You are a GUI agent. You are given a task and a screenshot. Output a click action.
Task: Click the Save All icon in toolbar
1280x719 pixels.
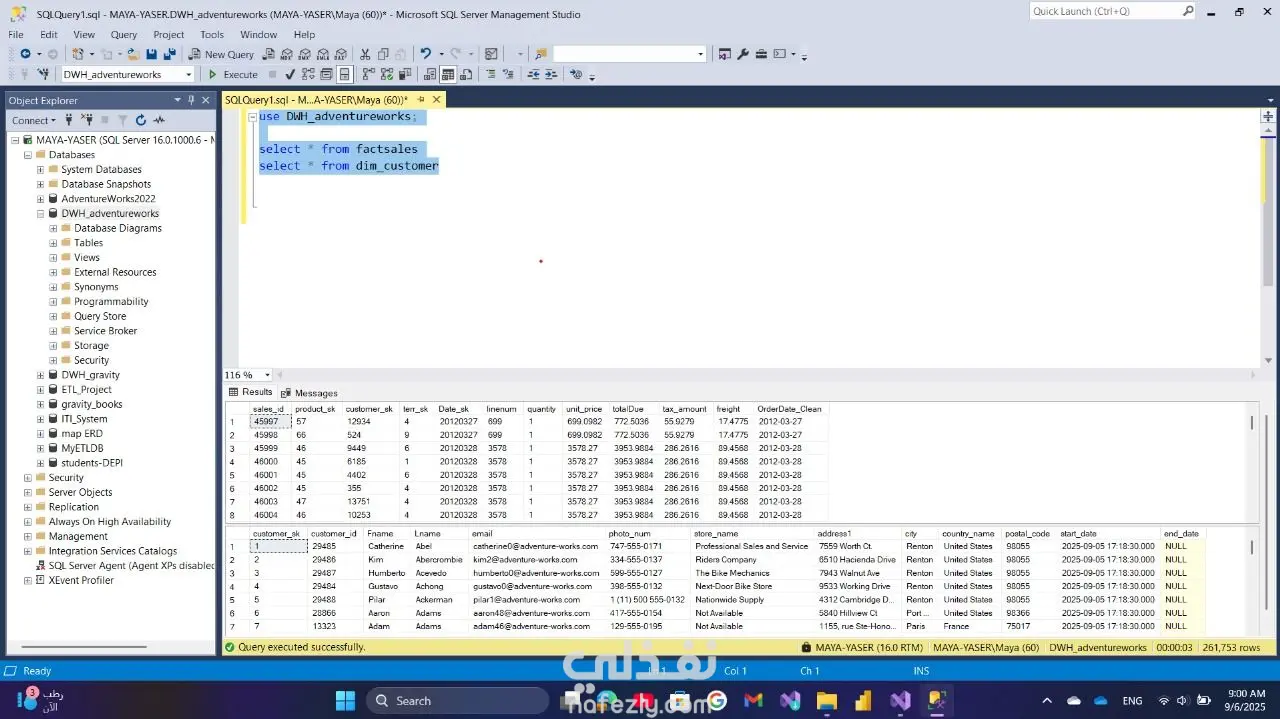pyautogui.click(x=169, y=54)
